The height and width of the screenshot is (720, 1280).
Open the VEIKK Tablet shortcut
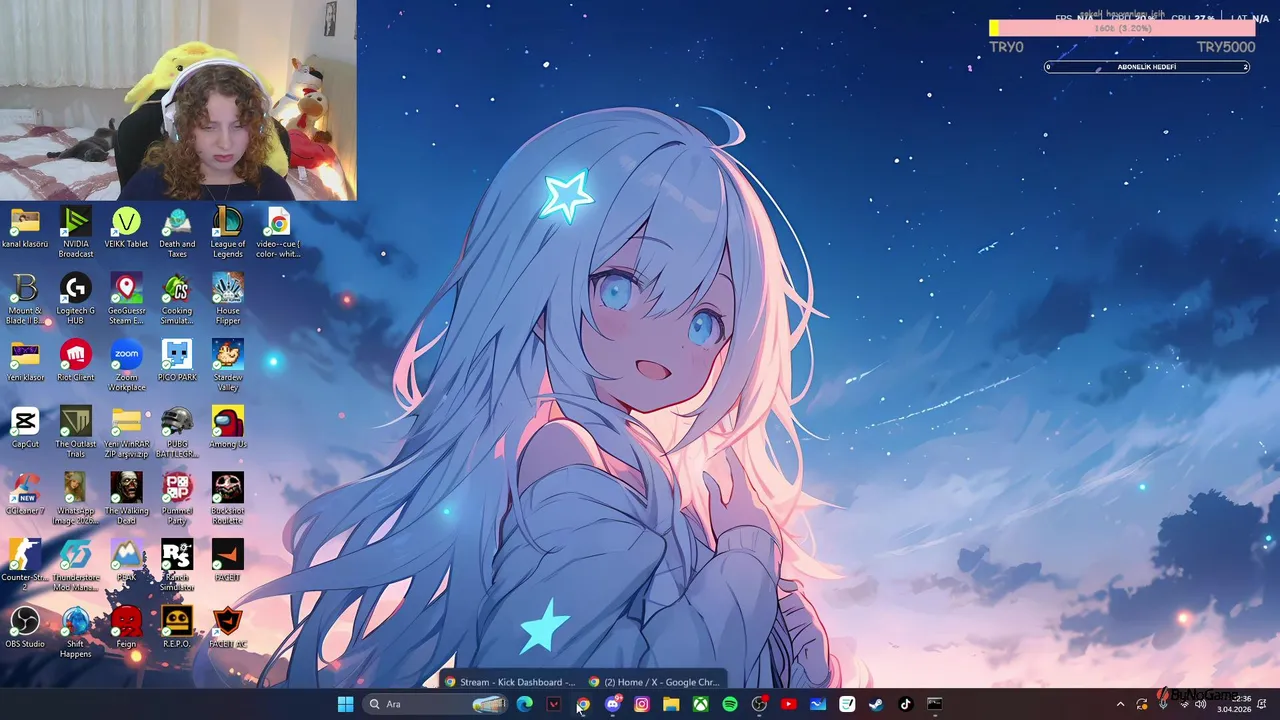tap(126, 229)
